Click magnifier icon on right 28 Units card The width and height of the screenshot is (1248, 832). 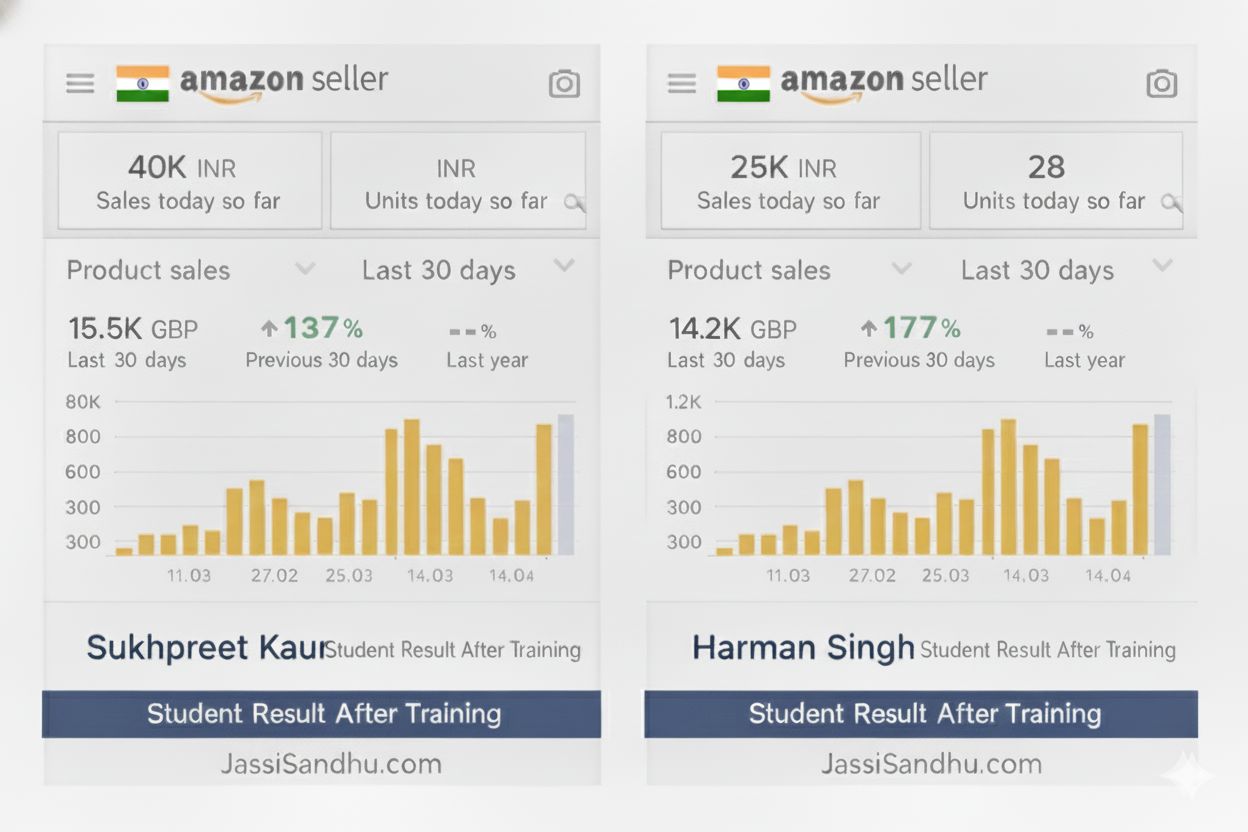(x=1171, y=202)
